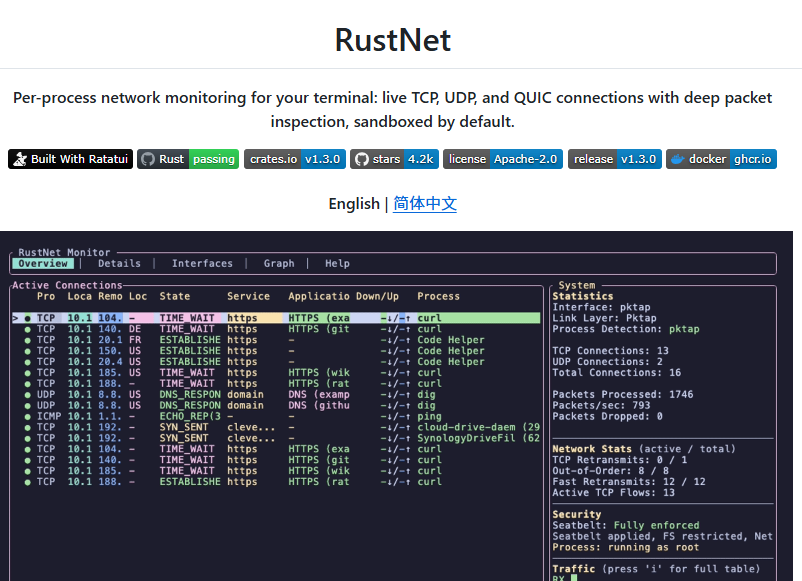Click 'Seatbelt: Fully enforced' security line
Screen dimensions: 802x581
[x=626, y=525]
